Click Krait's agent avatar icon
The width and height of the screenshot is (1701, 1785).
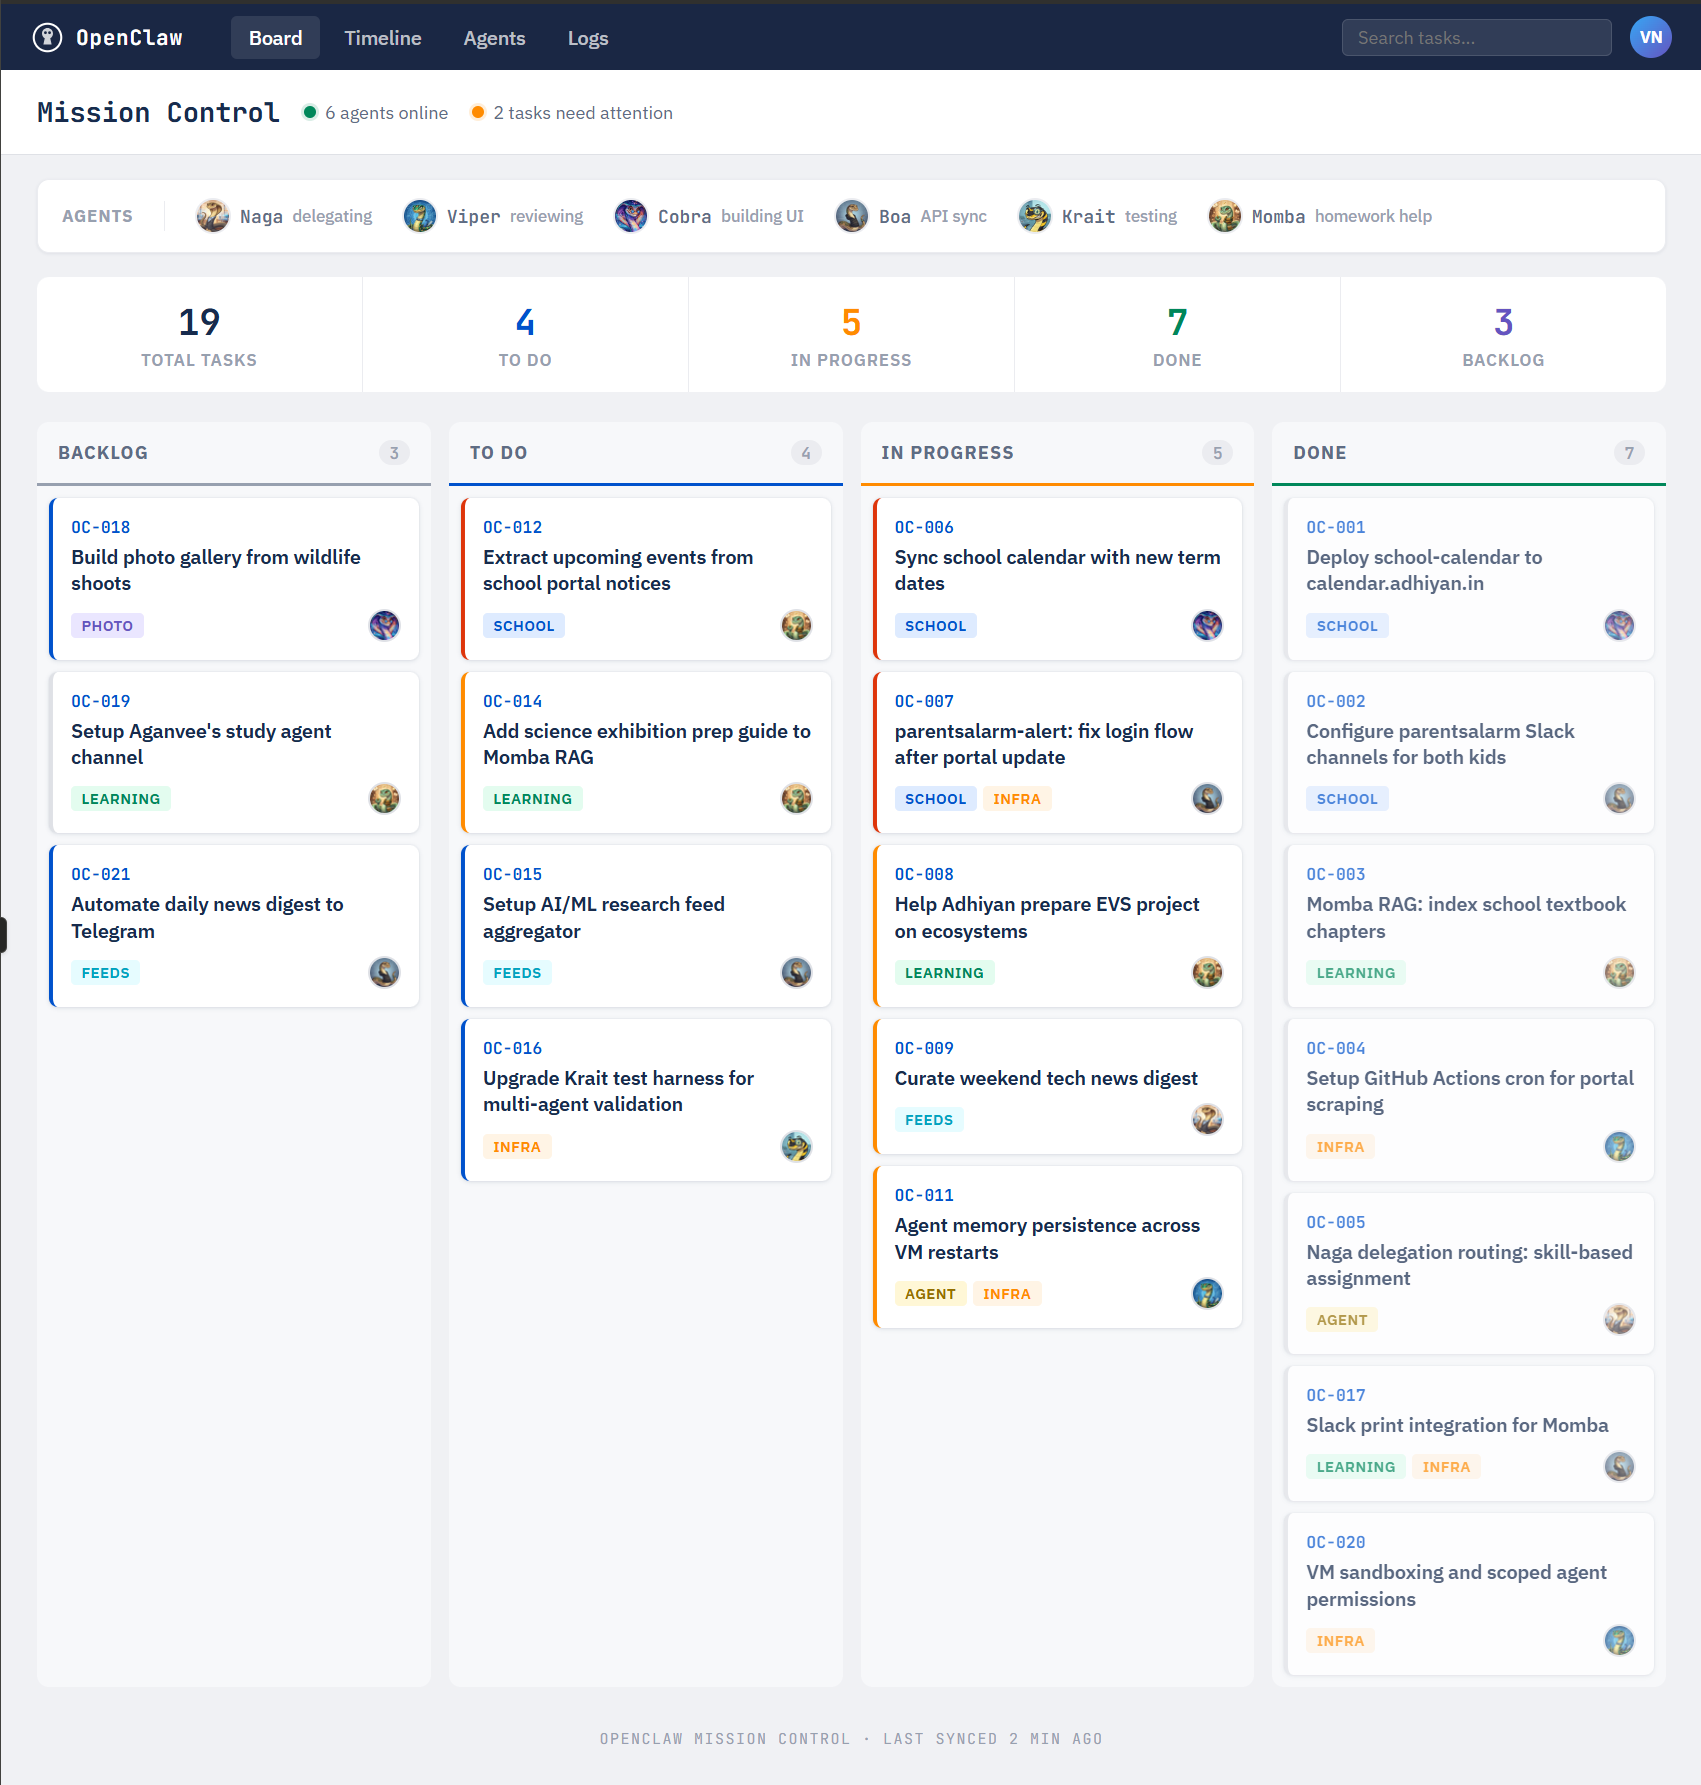pyautogui.click(x=1034, y=216)
